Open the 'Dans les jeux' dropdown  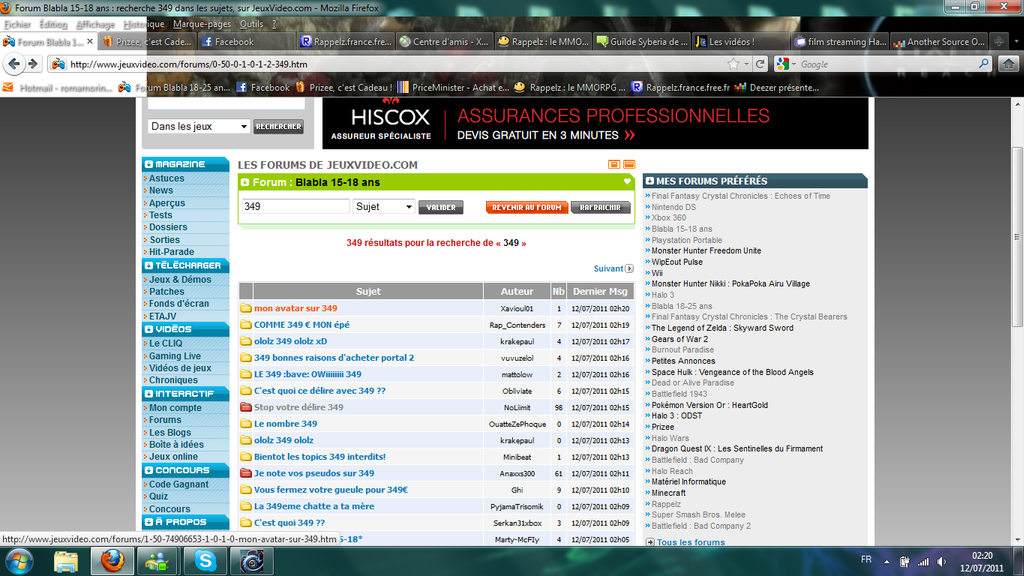[x=198, y=127]
